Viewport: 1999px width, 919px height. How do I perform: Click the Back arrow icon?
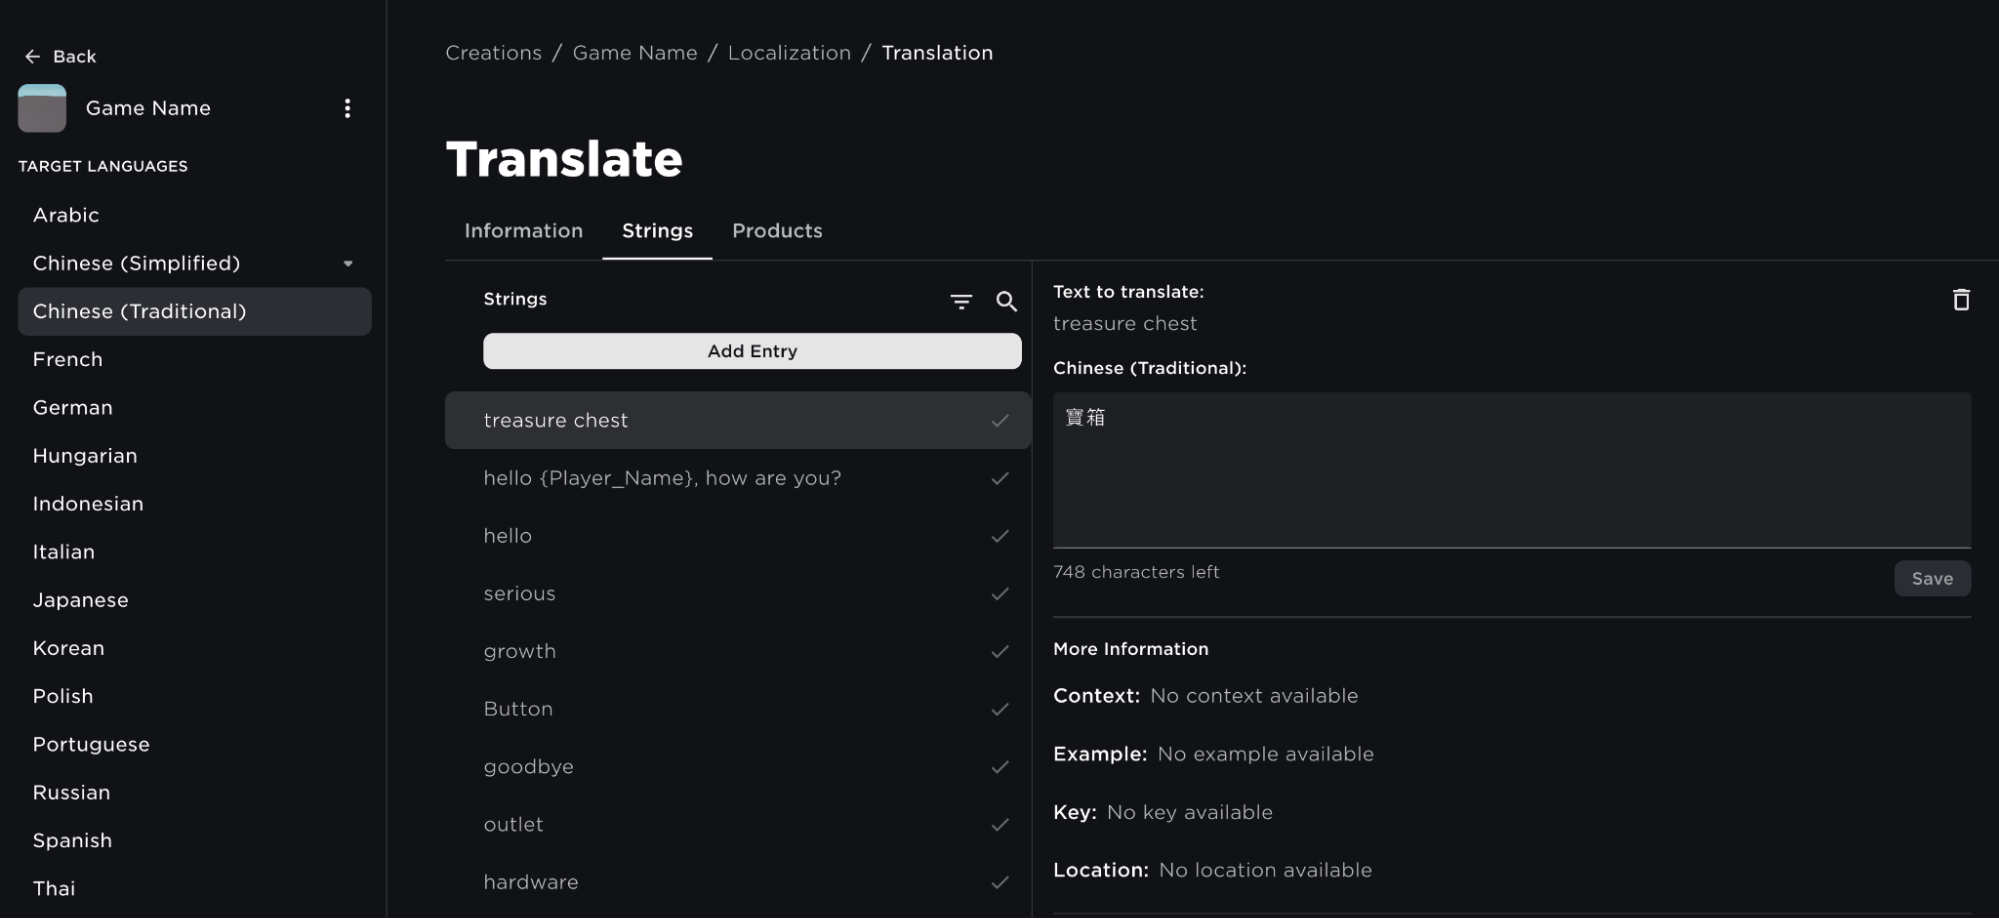click(x=32, y=57)
